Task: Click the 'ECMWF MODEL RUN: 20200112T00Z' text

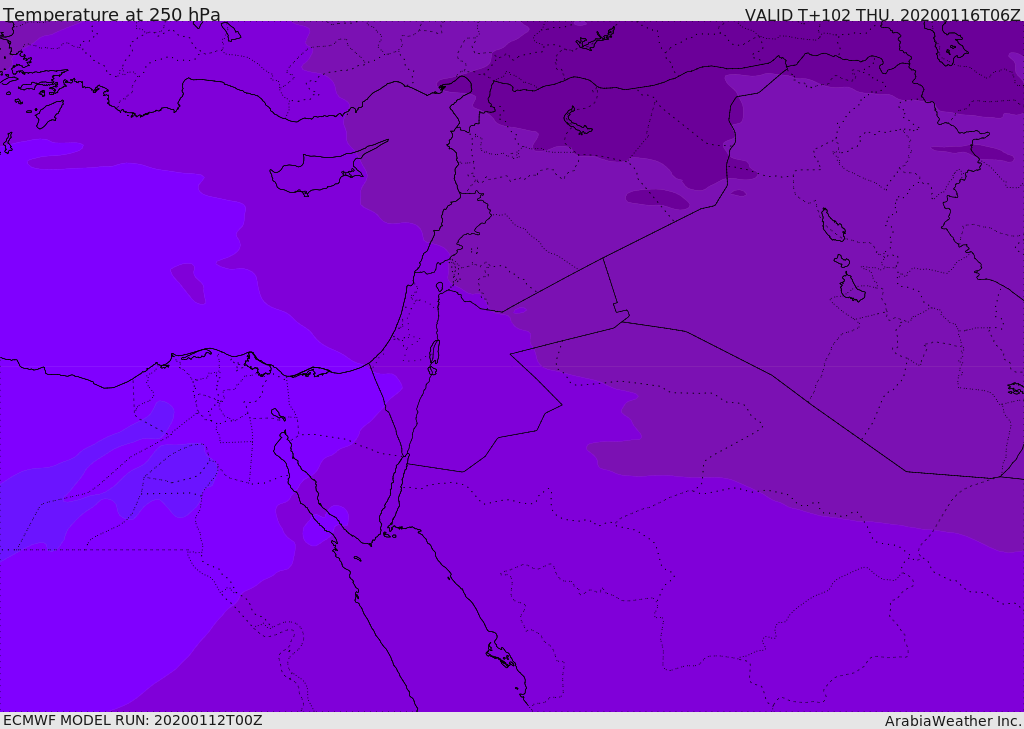Action: tap(133, 720)
